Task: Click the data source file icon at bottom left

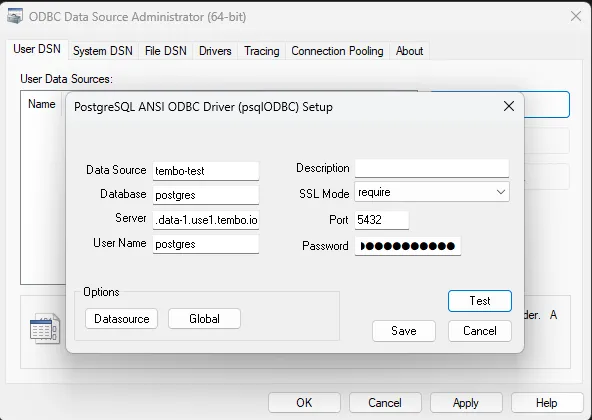Action: [45, 328]
